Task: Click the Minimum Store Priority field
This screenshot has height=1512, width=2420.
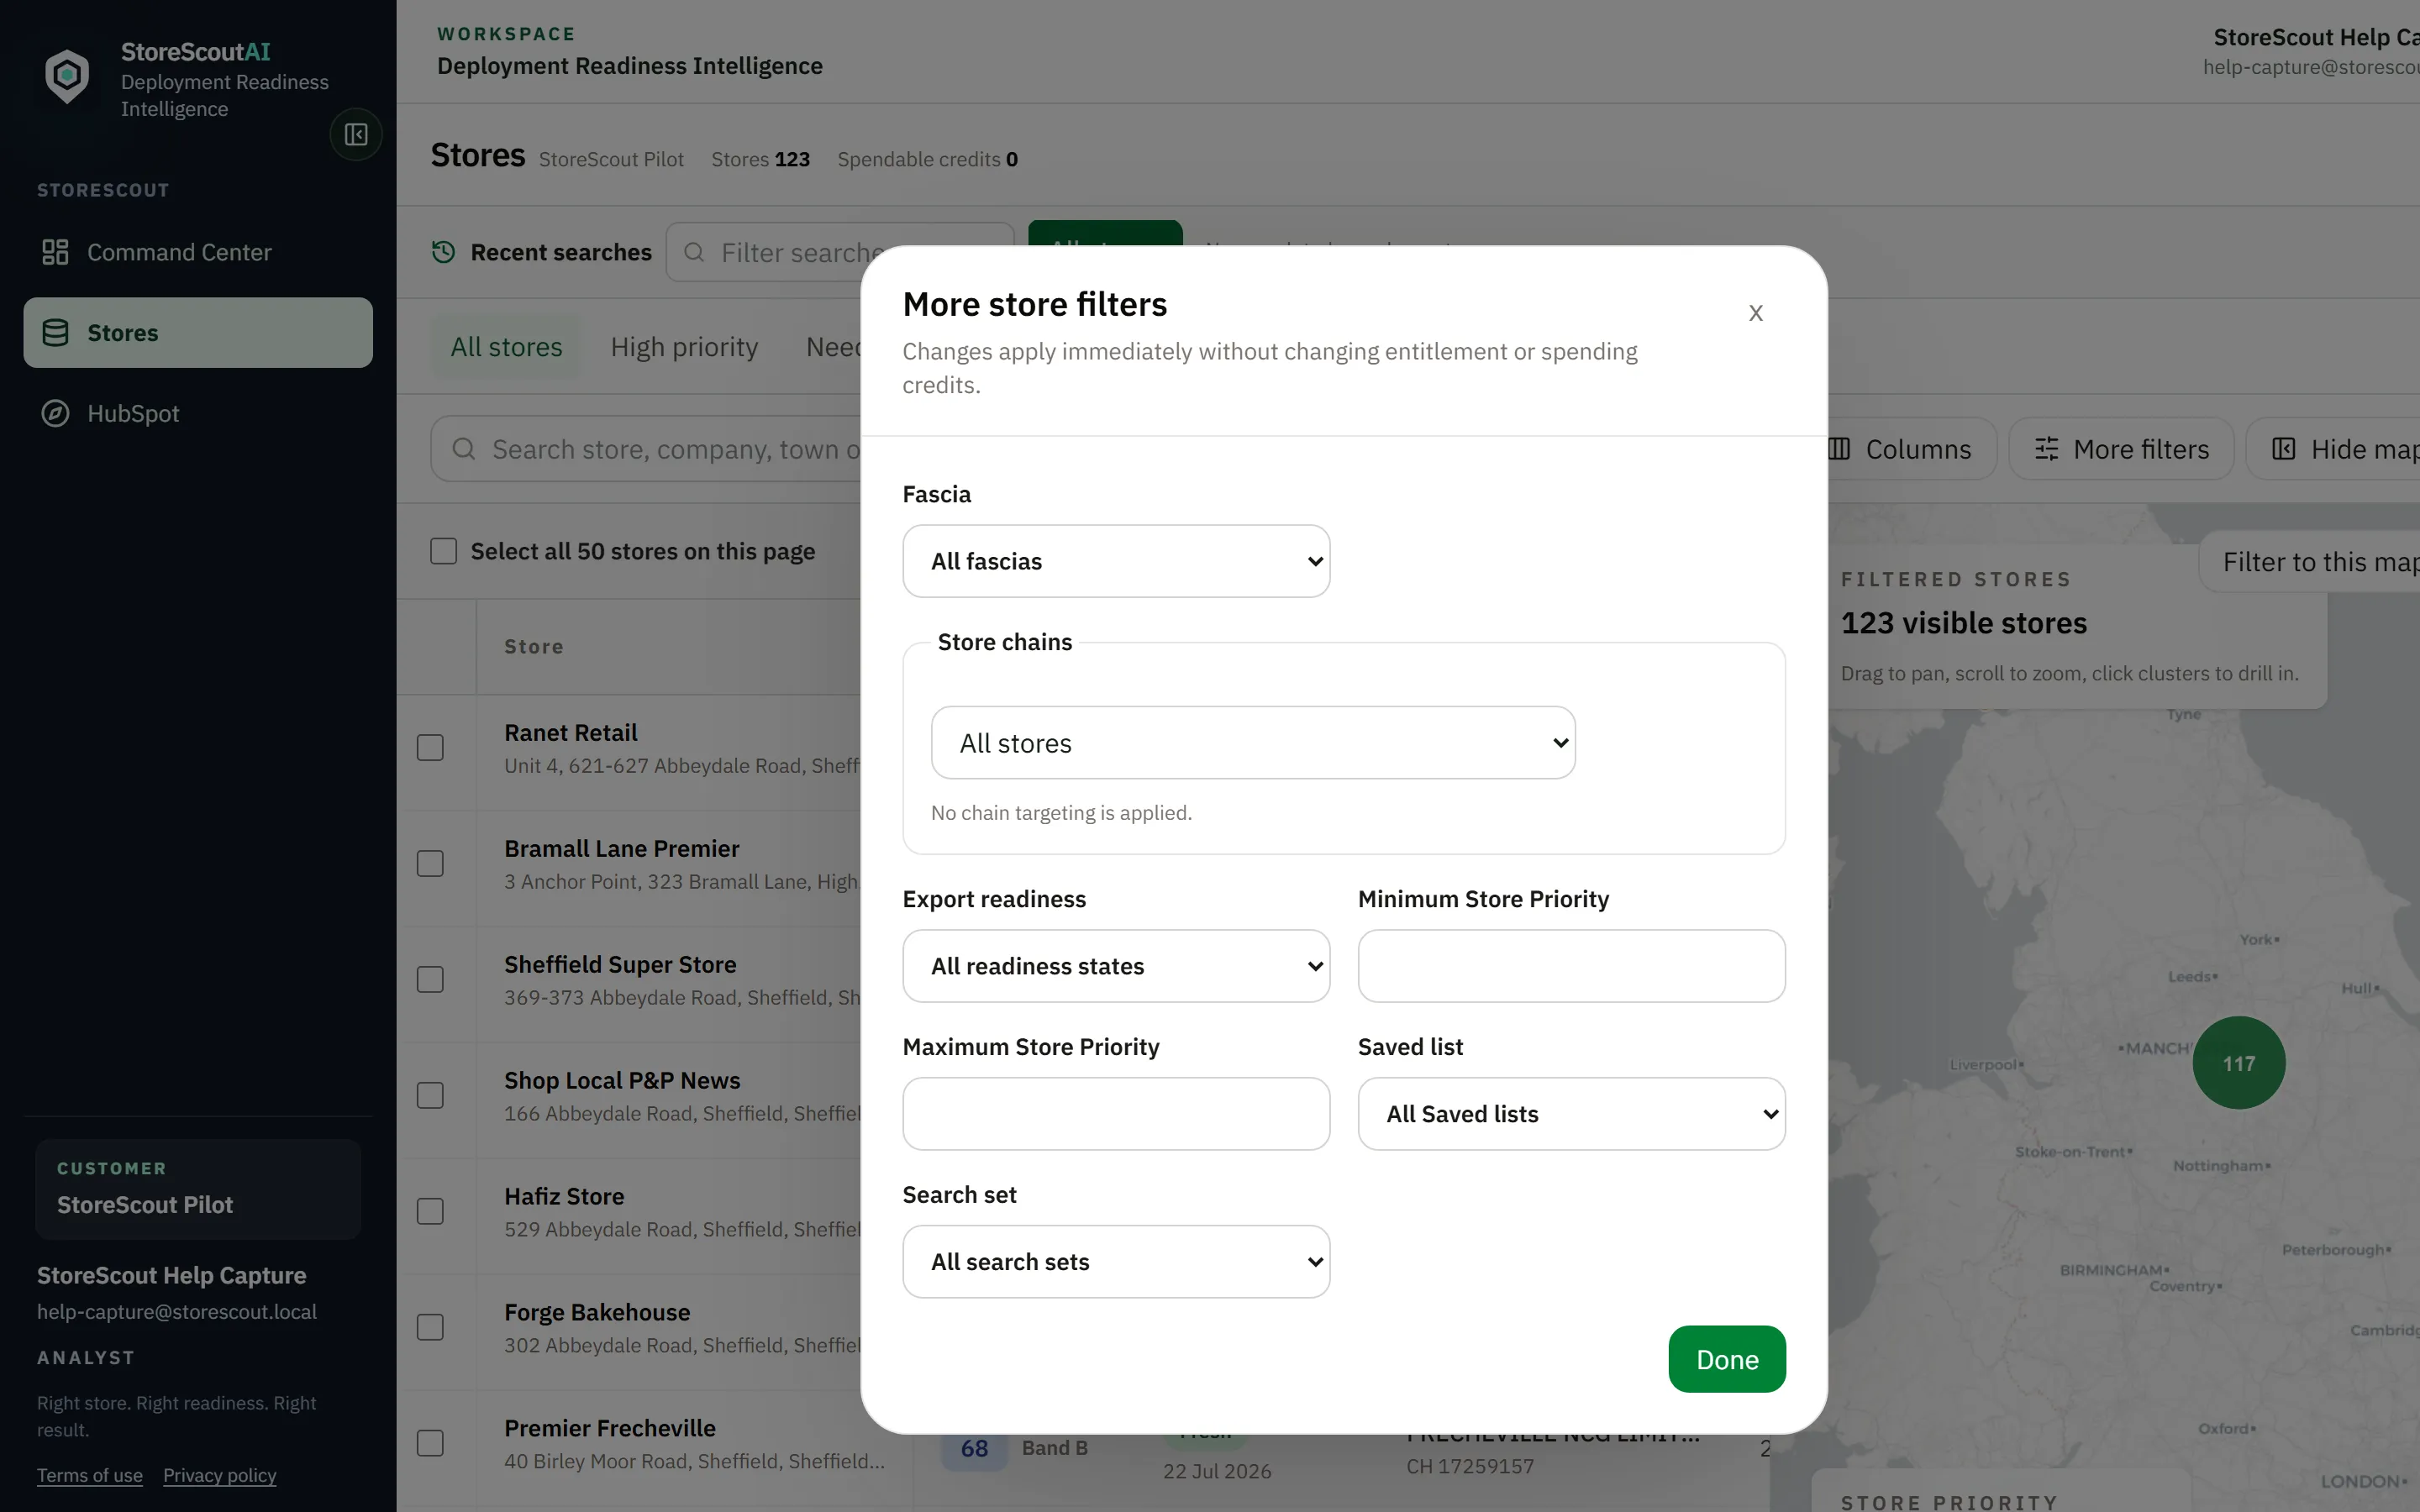Action: click(x=1571, y=966)
